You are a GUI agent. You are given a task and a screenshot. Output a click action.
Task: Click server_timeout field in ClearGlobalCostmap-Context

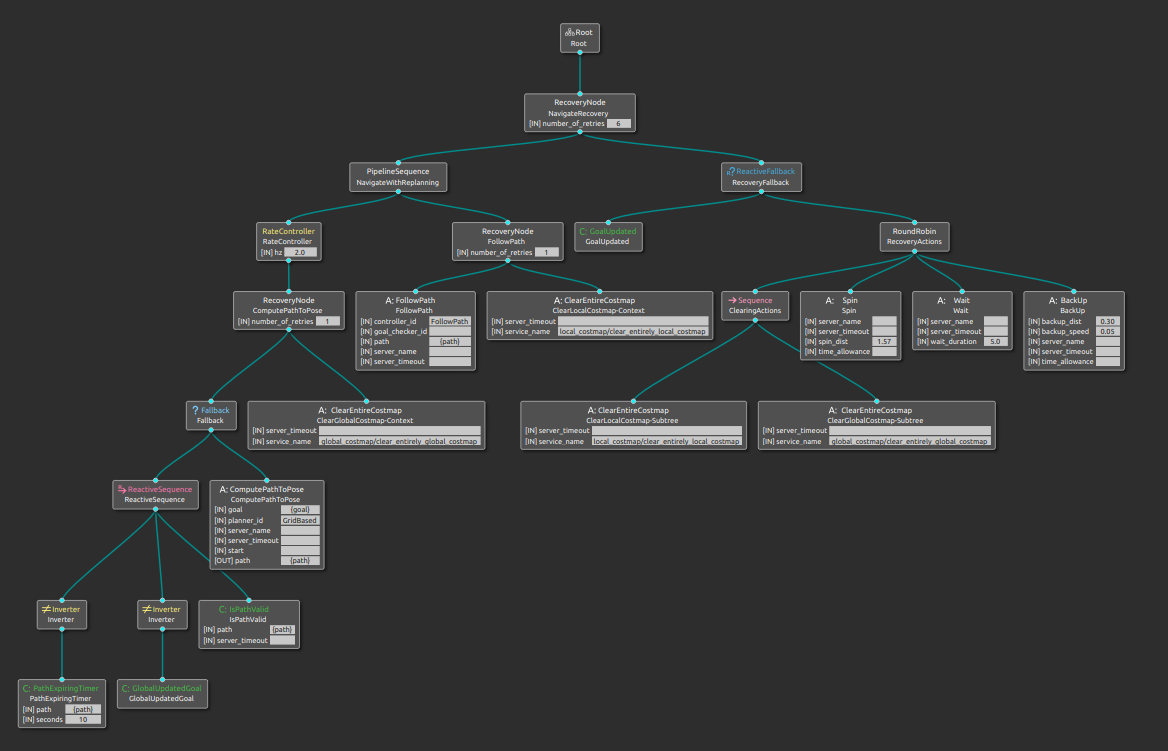point(400,431)
